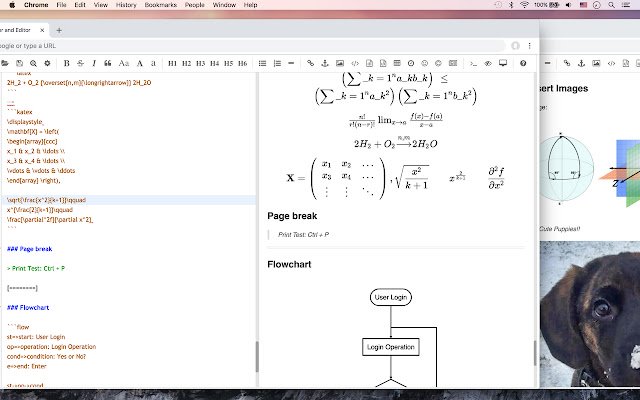Insert a horizontal rule line

[291, 63]
